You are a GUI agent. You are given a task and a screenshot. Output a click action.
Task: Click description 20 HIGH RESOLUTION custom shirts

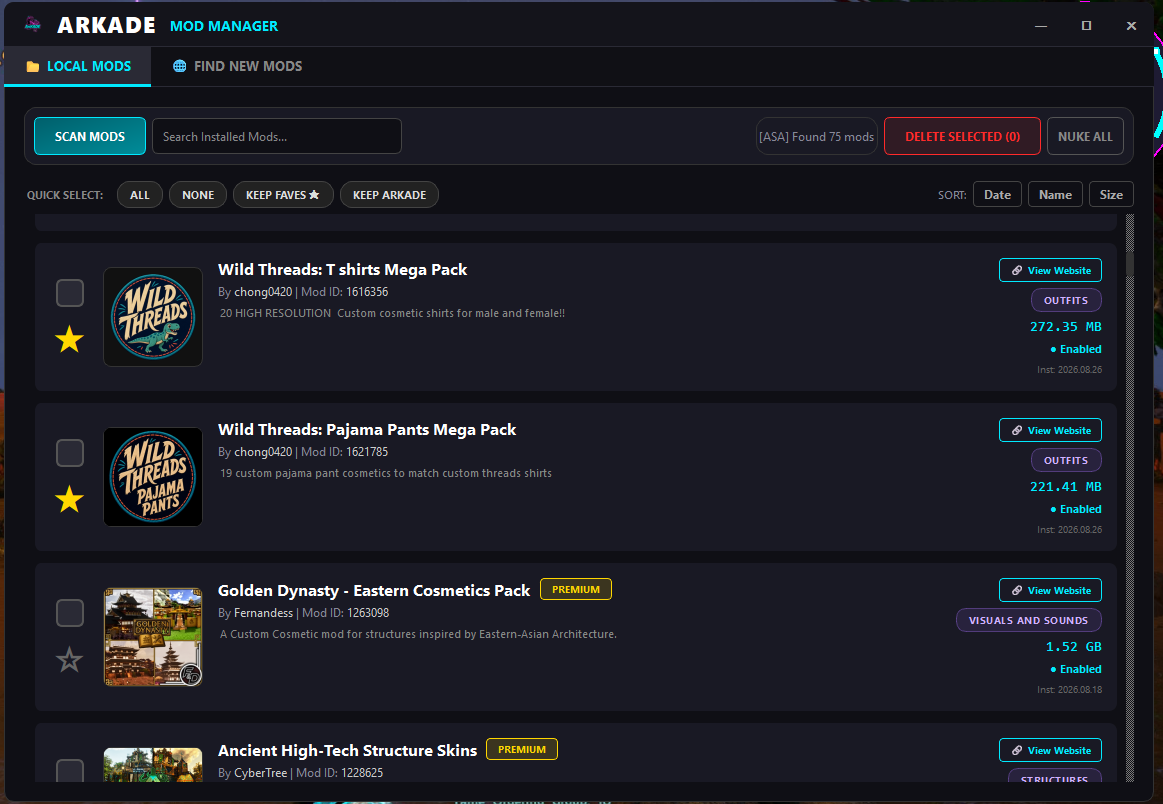[x=392, y=313]
